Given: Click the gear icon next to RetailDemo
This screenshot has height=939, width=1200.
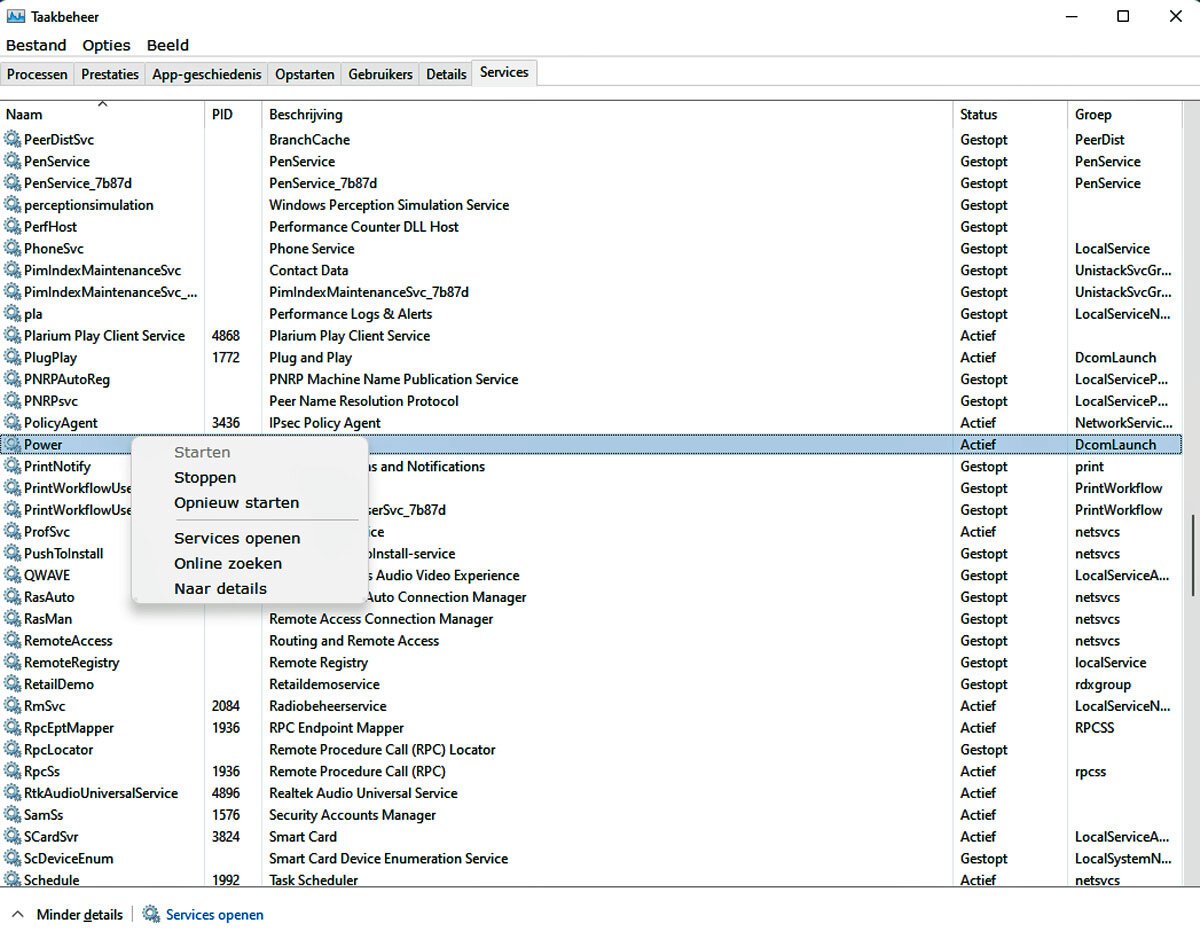Looking at the screenshot, I should 12,685.
